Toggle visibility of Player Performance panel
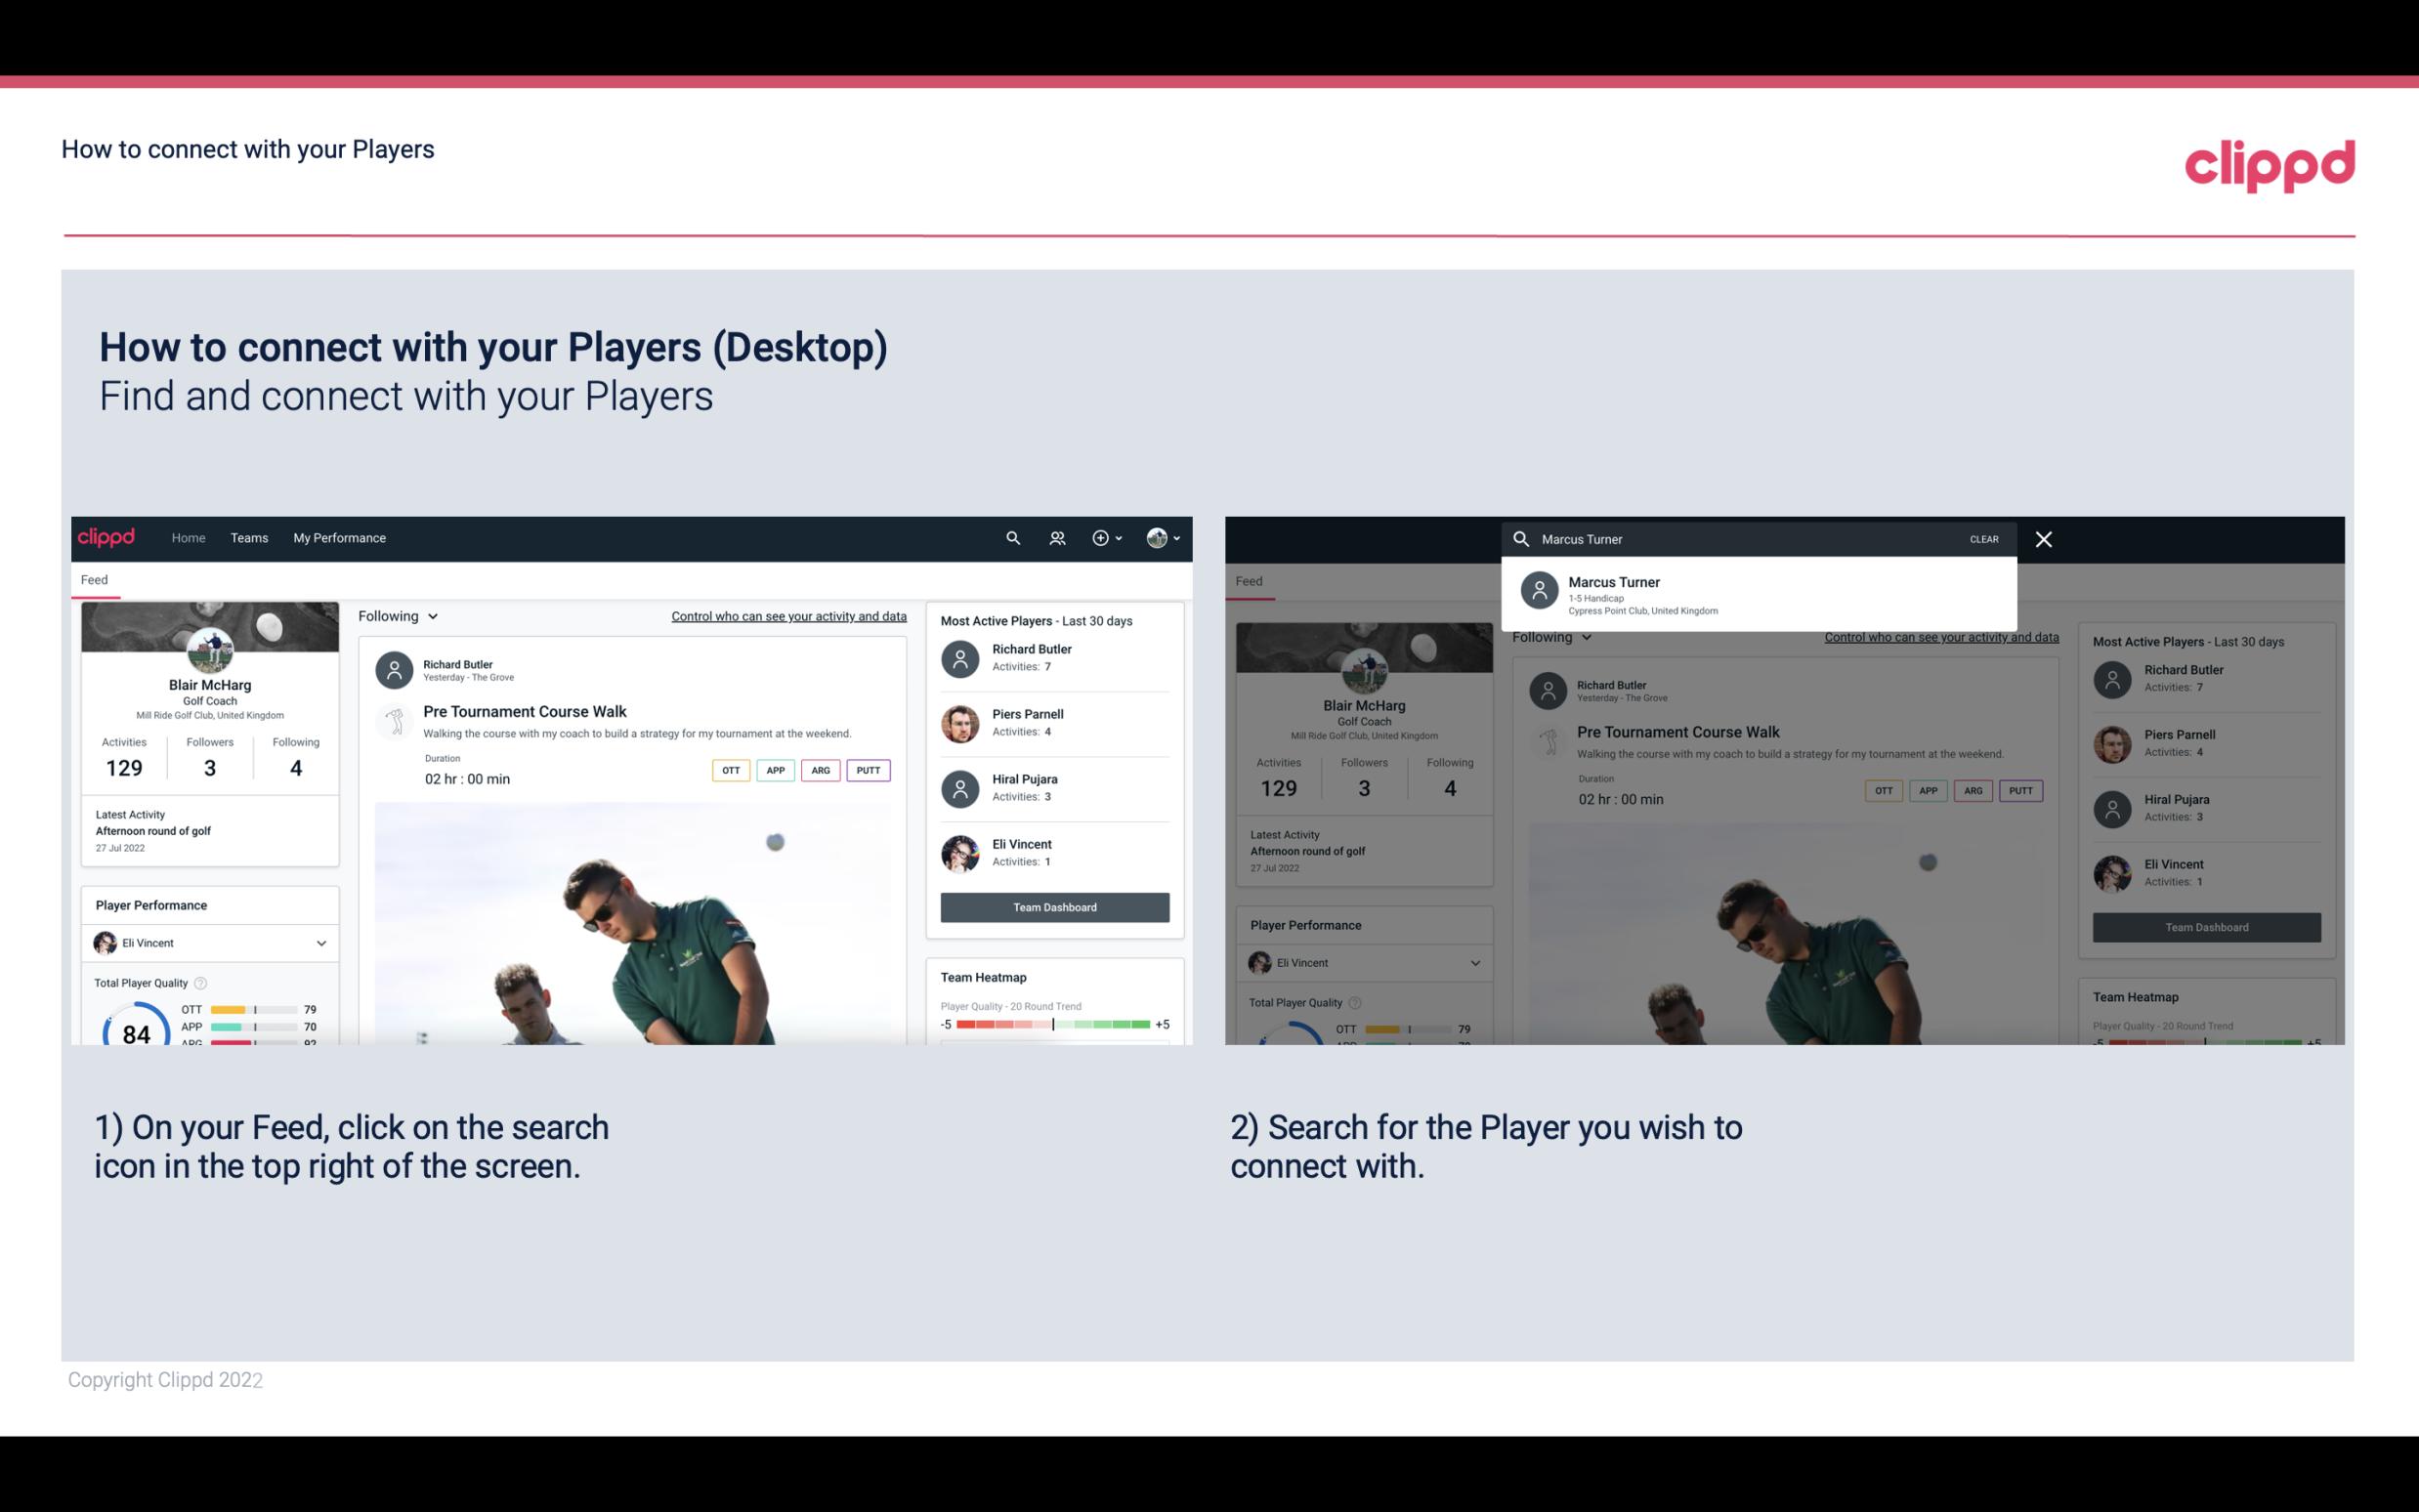 pyautogui.click(x=318, y=943)
